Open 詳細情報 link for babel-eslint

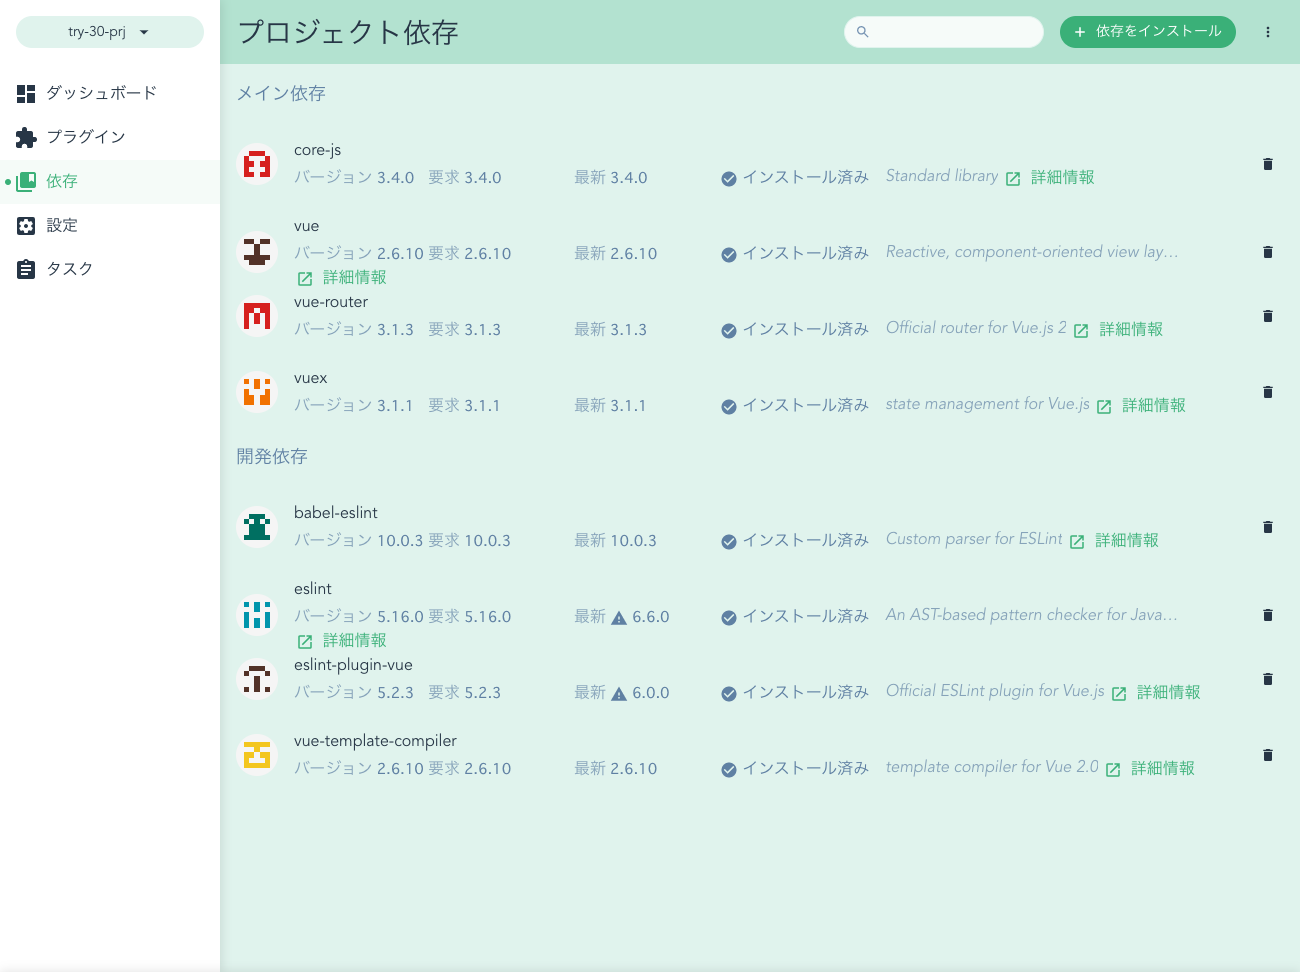pos(1114,540)
